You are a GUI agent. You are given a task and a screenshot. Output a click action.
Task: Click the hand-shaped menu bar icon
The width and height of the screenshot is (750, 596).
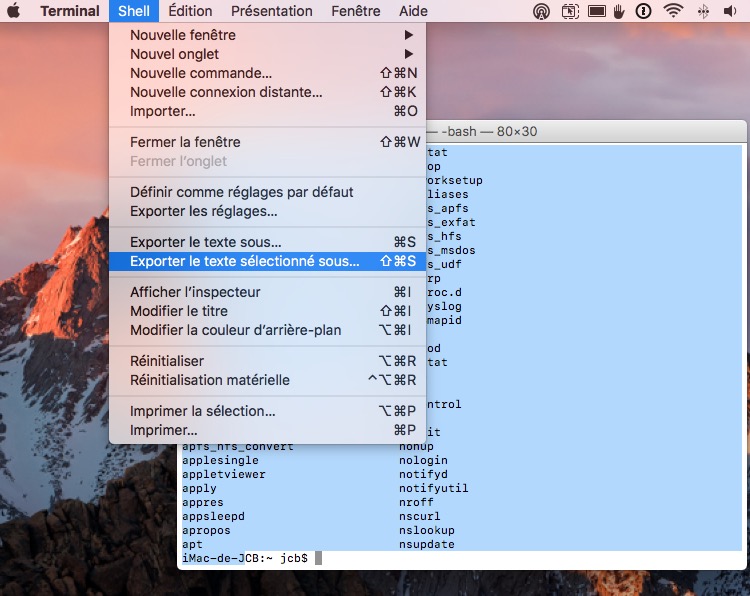[x=619, y=11]
